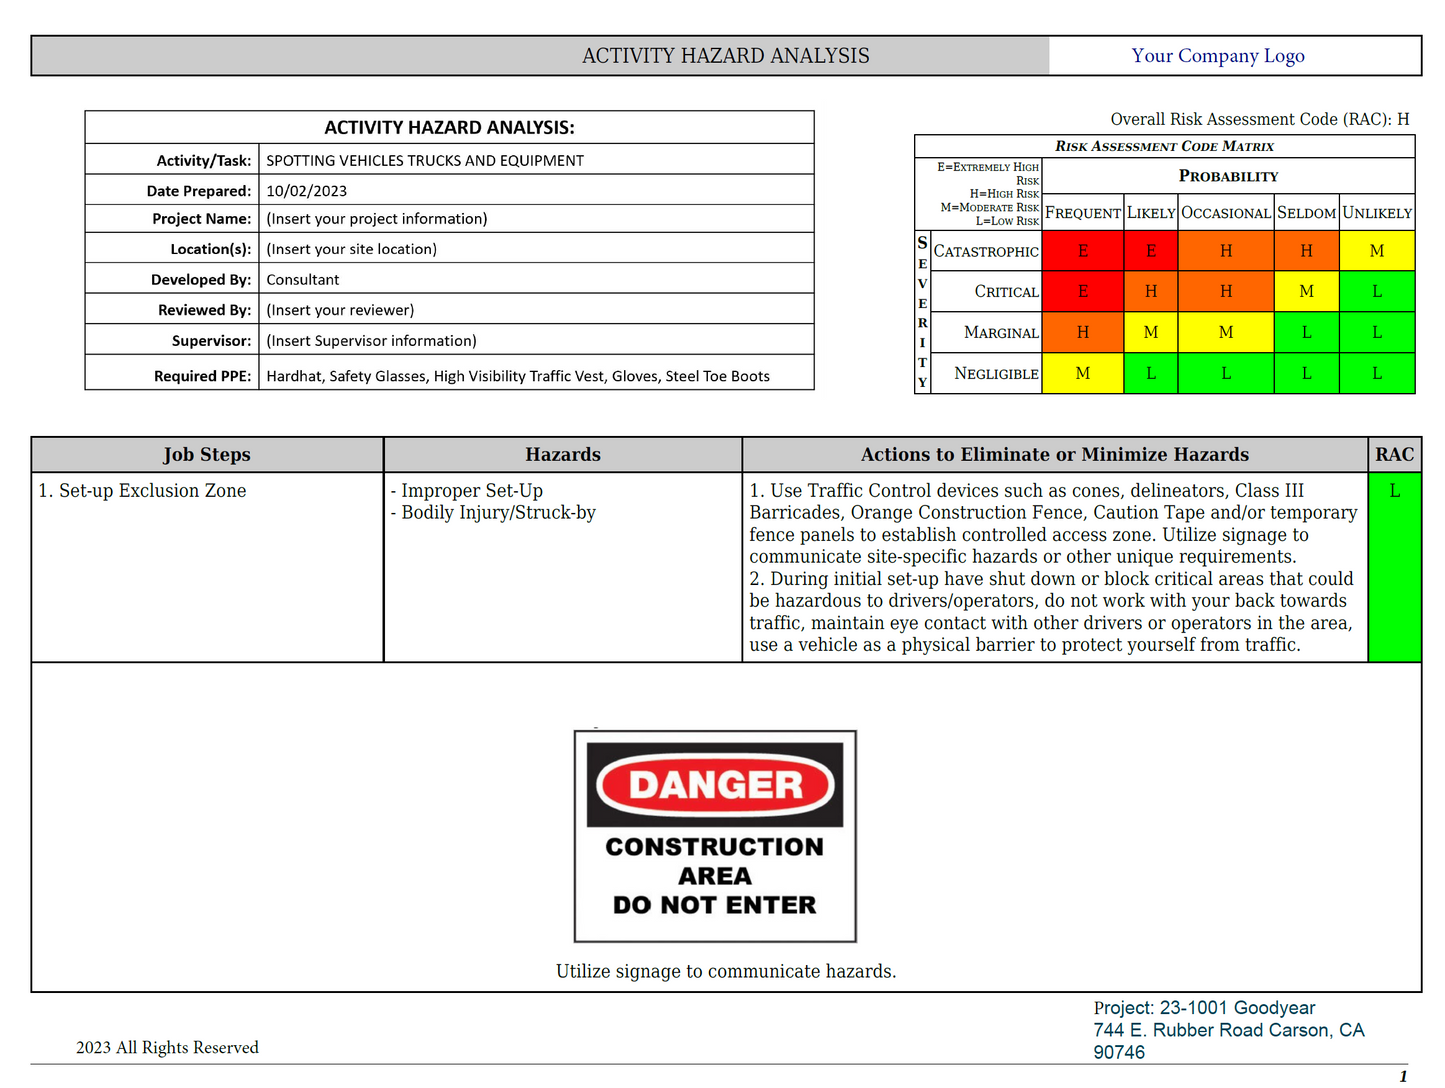Click the Actions to Eliminate or Minimize Hazards header
1445x1088 pixels.
[x=1054, y=455]
